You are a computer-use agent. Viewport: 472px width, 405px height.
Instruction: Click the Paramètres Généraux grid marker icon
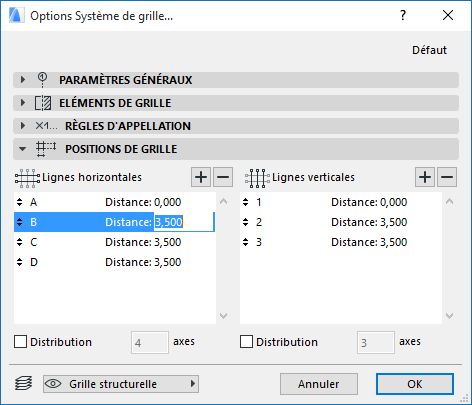[x=42, y=80]
